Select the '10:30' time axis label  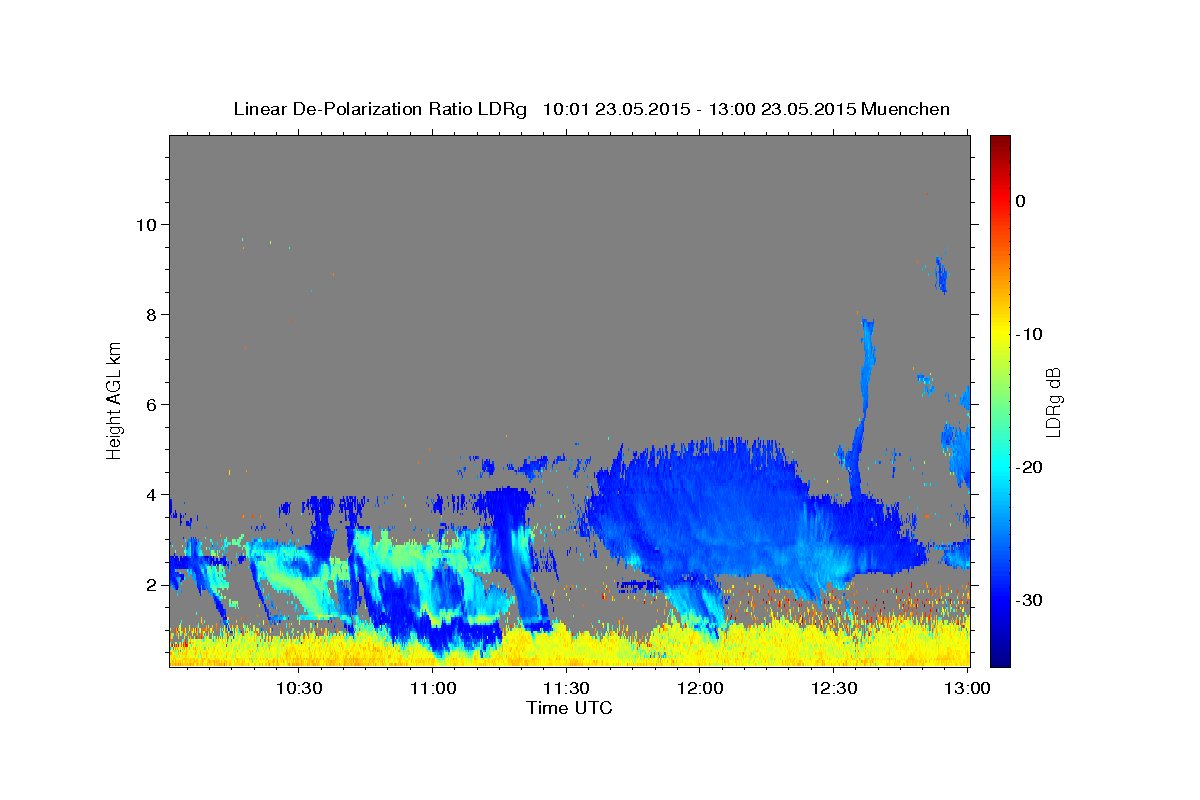click(x=299, y=688)
